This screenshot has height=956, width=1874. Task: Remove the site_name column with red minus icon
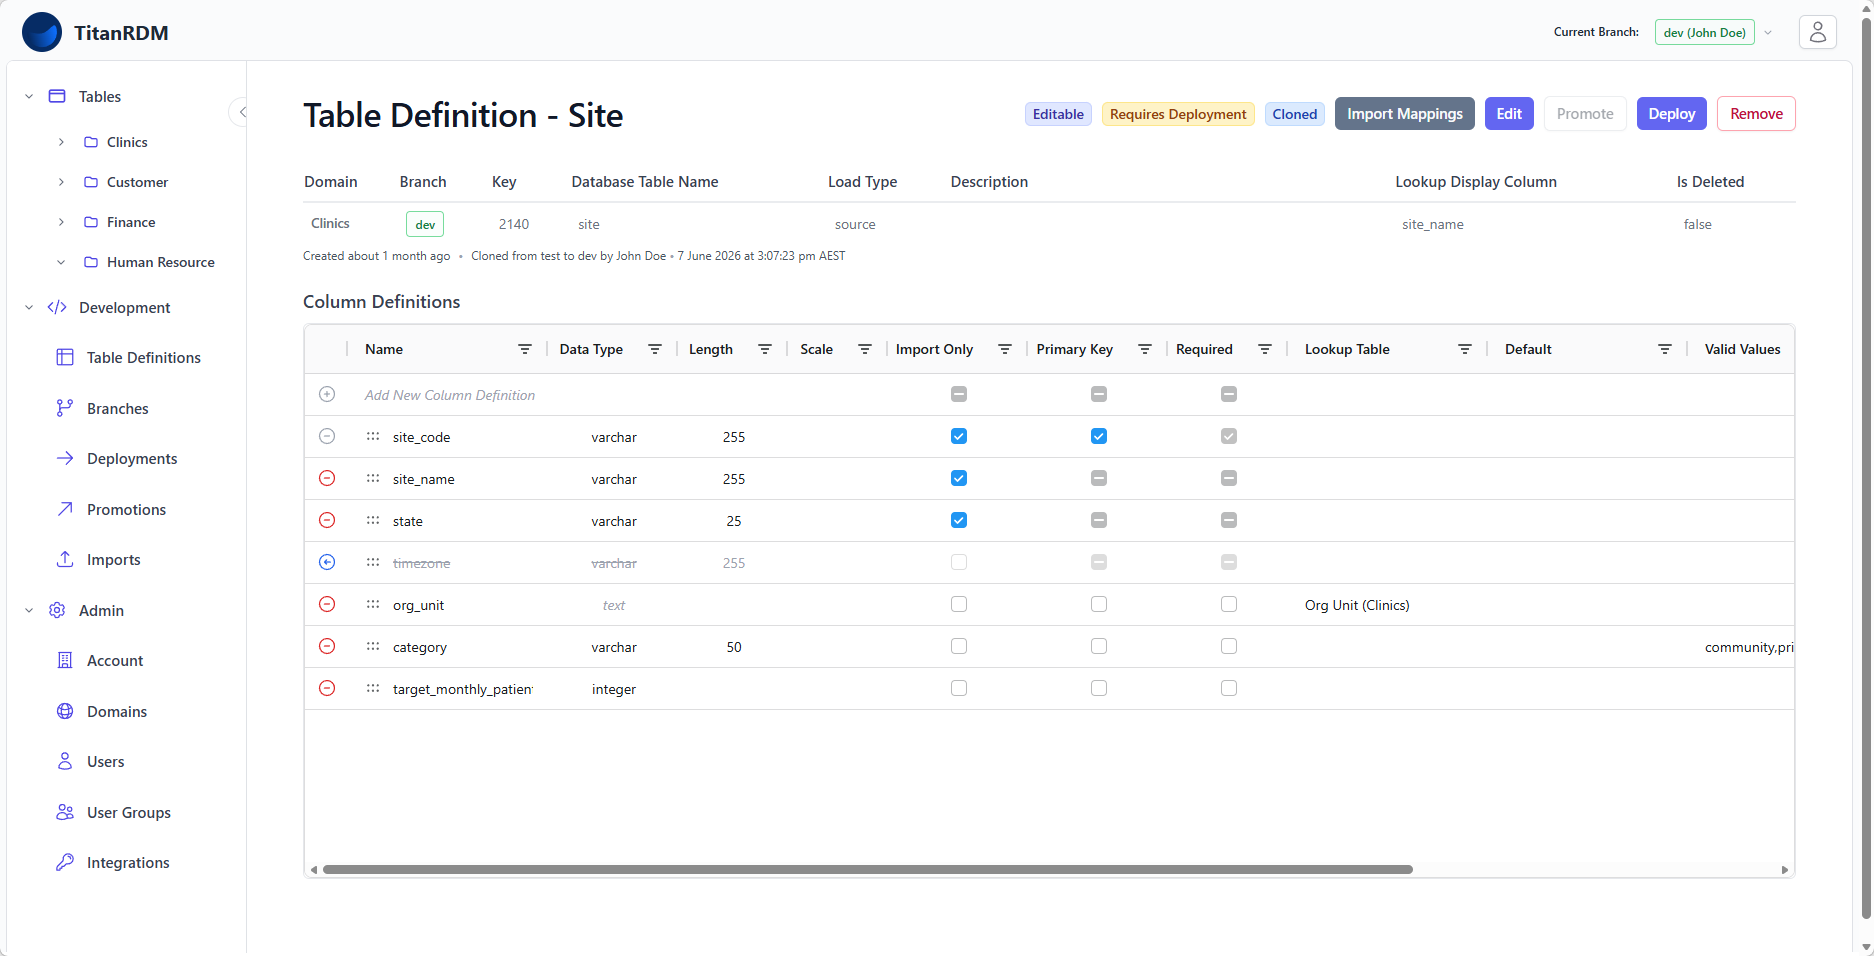pos(327,478)
